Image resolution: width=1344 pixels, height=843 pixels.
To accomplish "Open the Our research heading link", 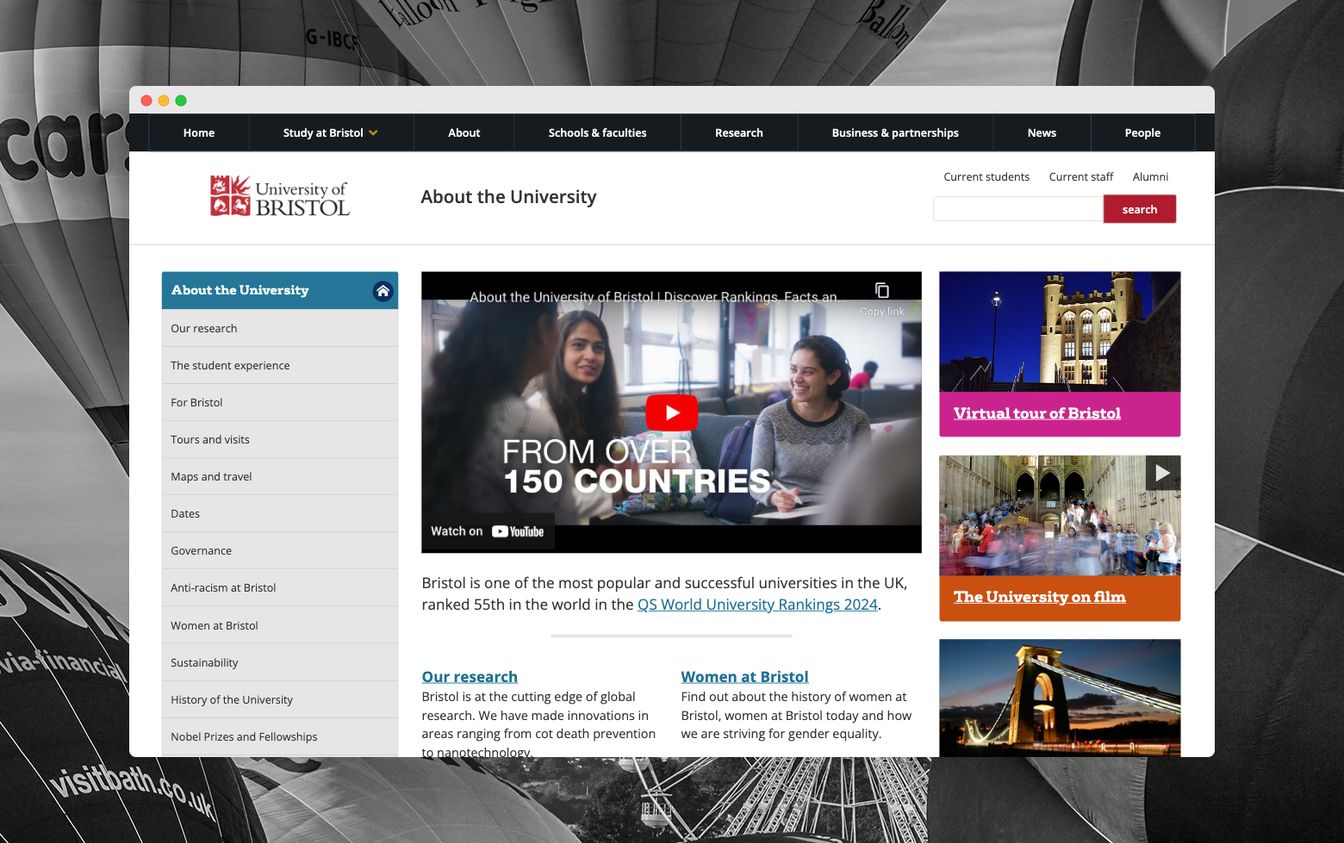I will click(469, 676).
